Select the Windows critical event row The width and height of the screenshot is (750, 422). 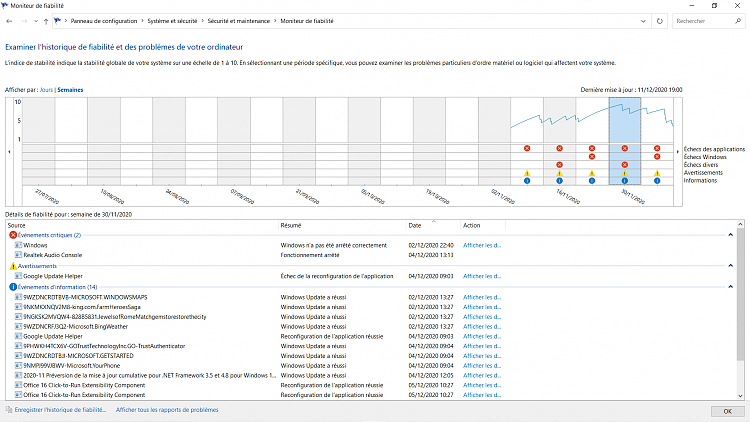pos(371,245)
